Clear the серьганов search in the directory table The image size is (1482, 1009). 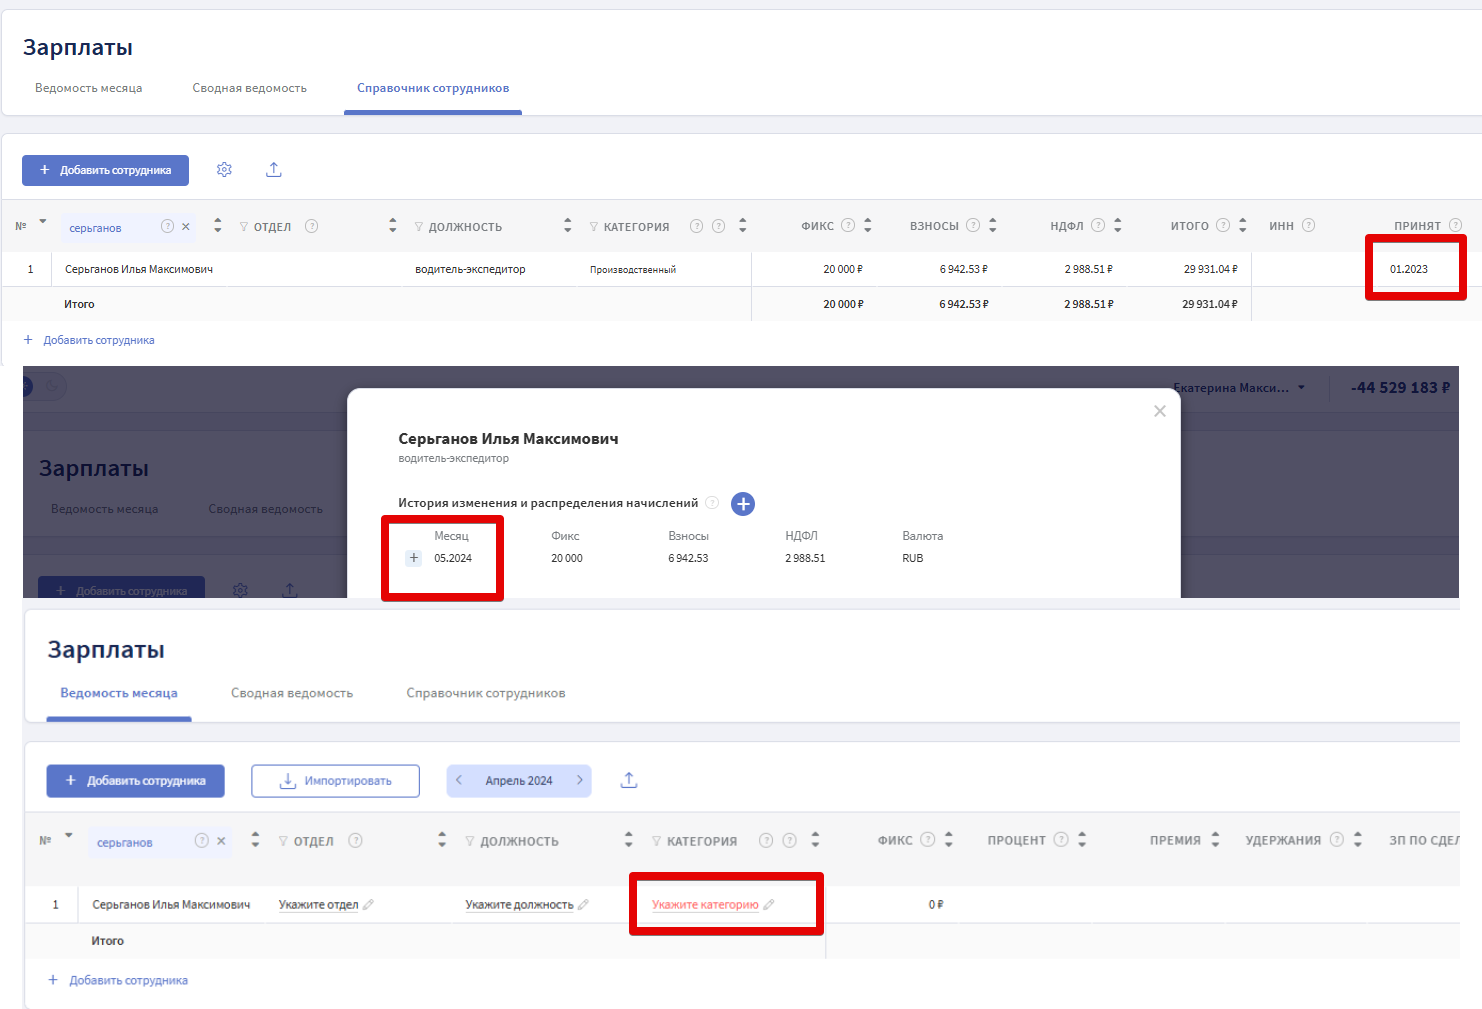tap(186, 226)
